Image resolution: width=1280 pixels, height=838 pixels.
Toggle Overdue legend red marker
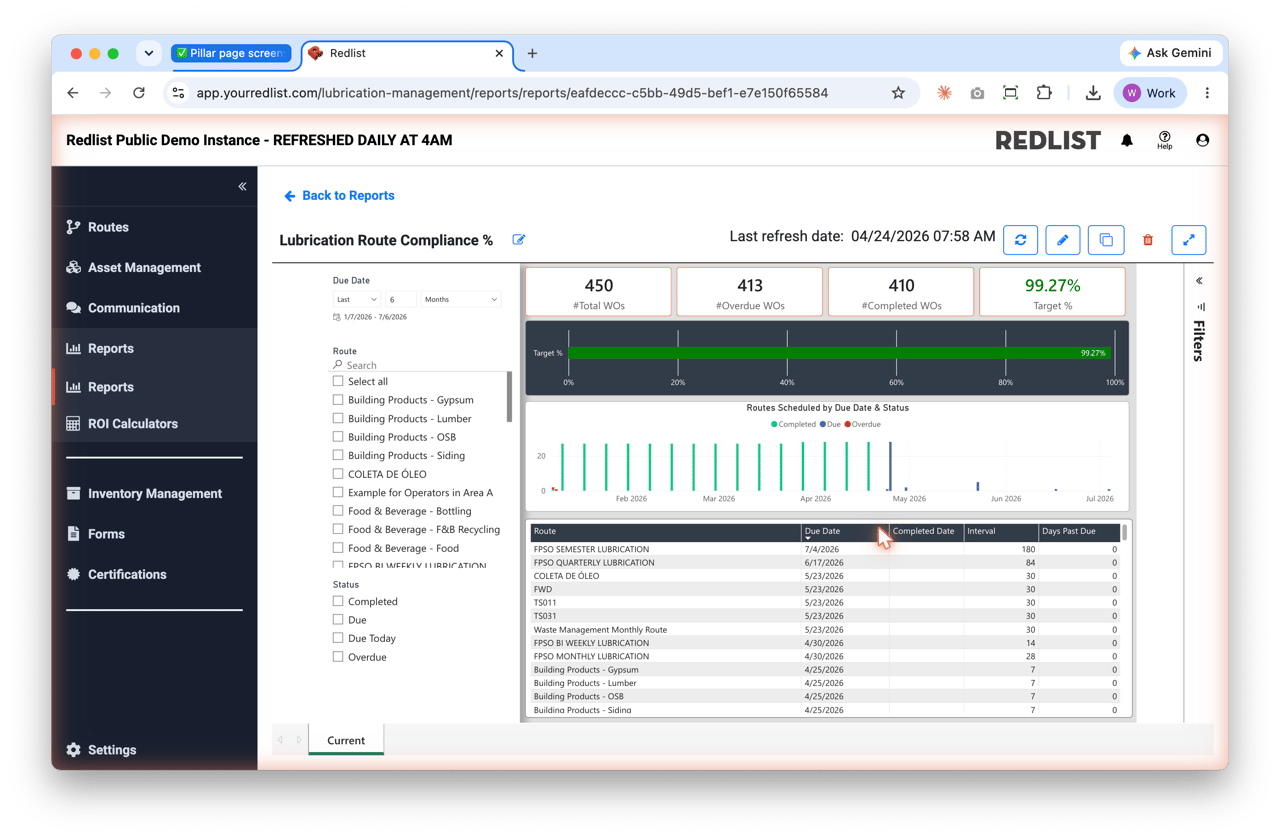pyautogui.click(x=848, y=424)
